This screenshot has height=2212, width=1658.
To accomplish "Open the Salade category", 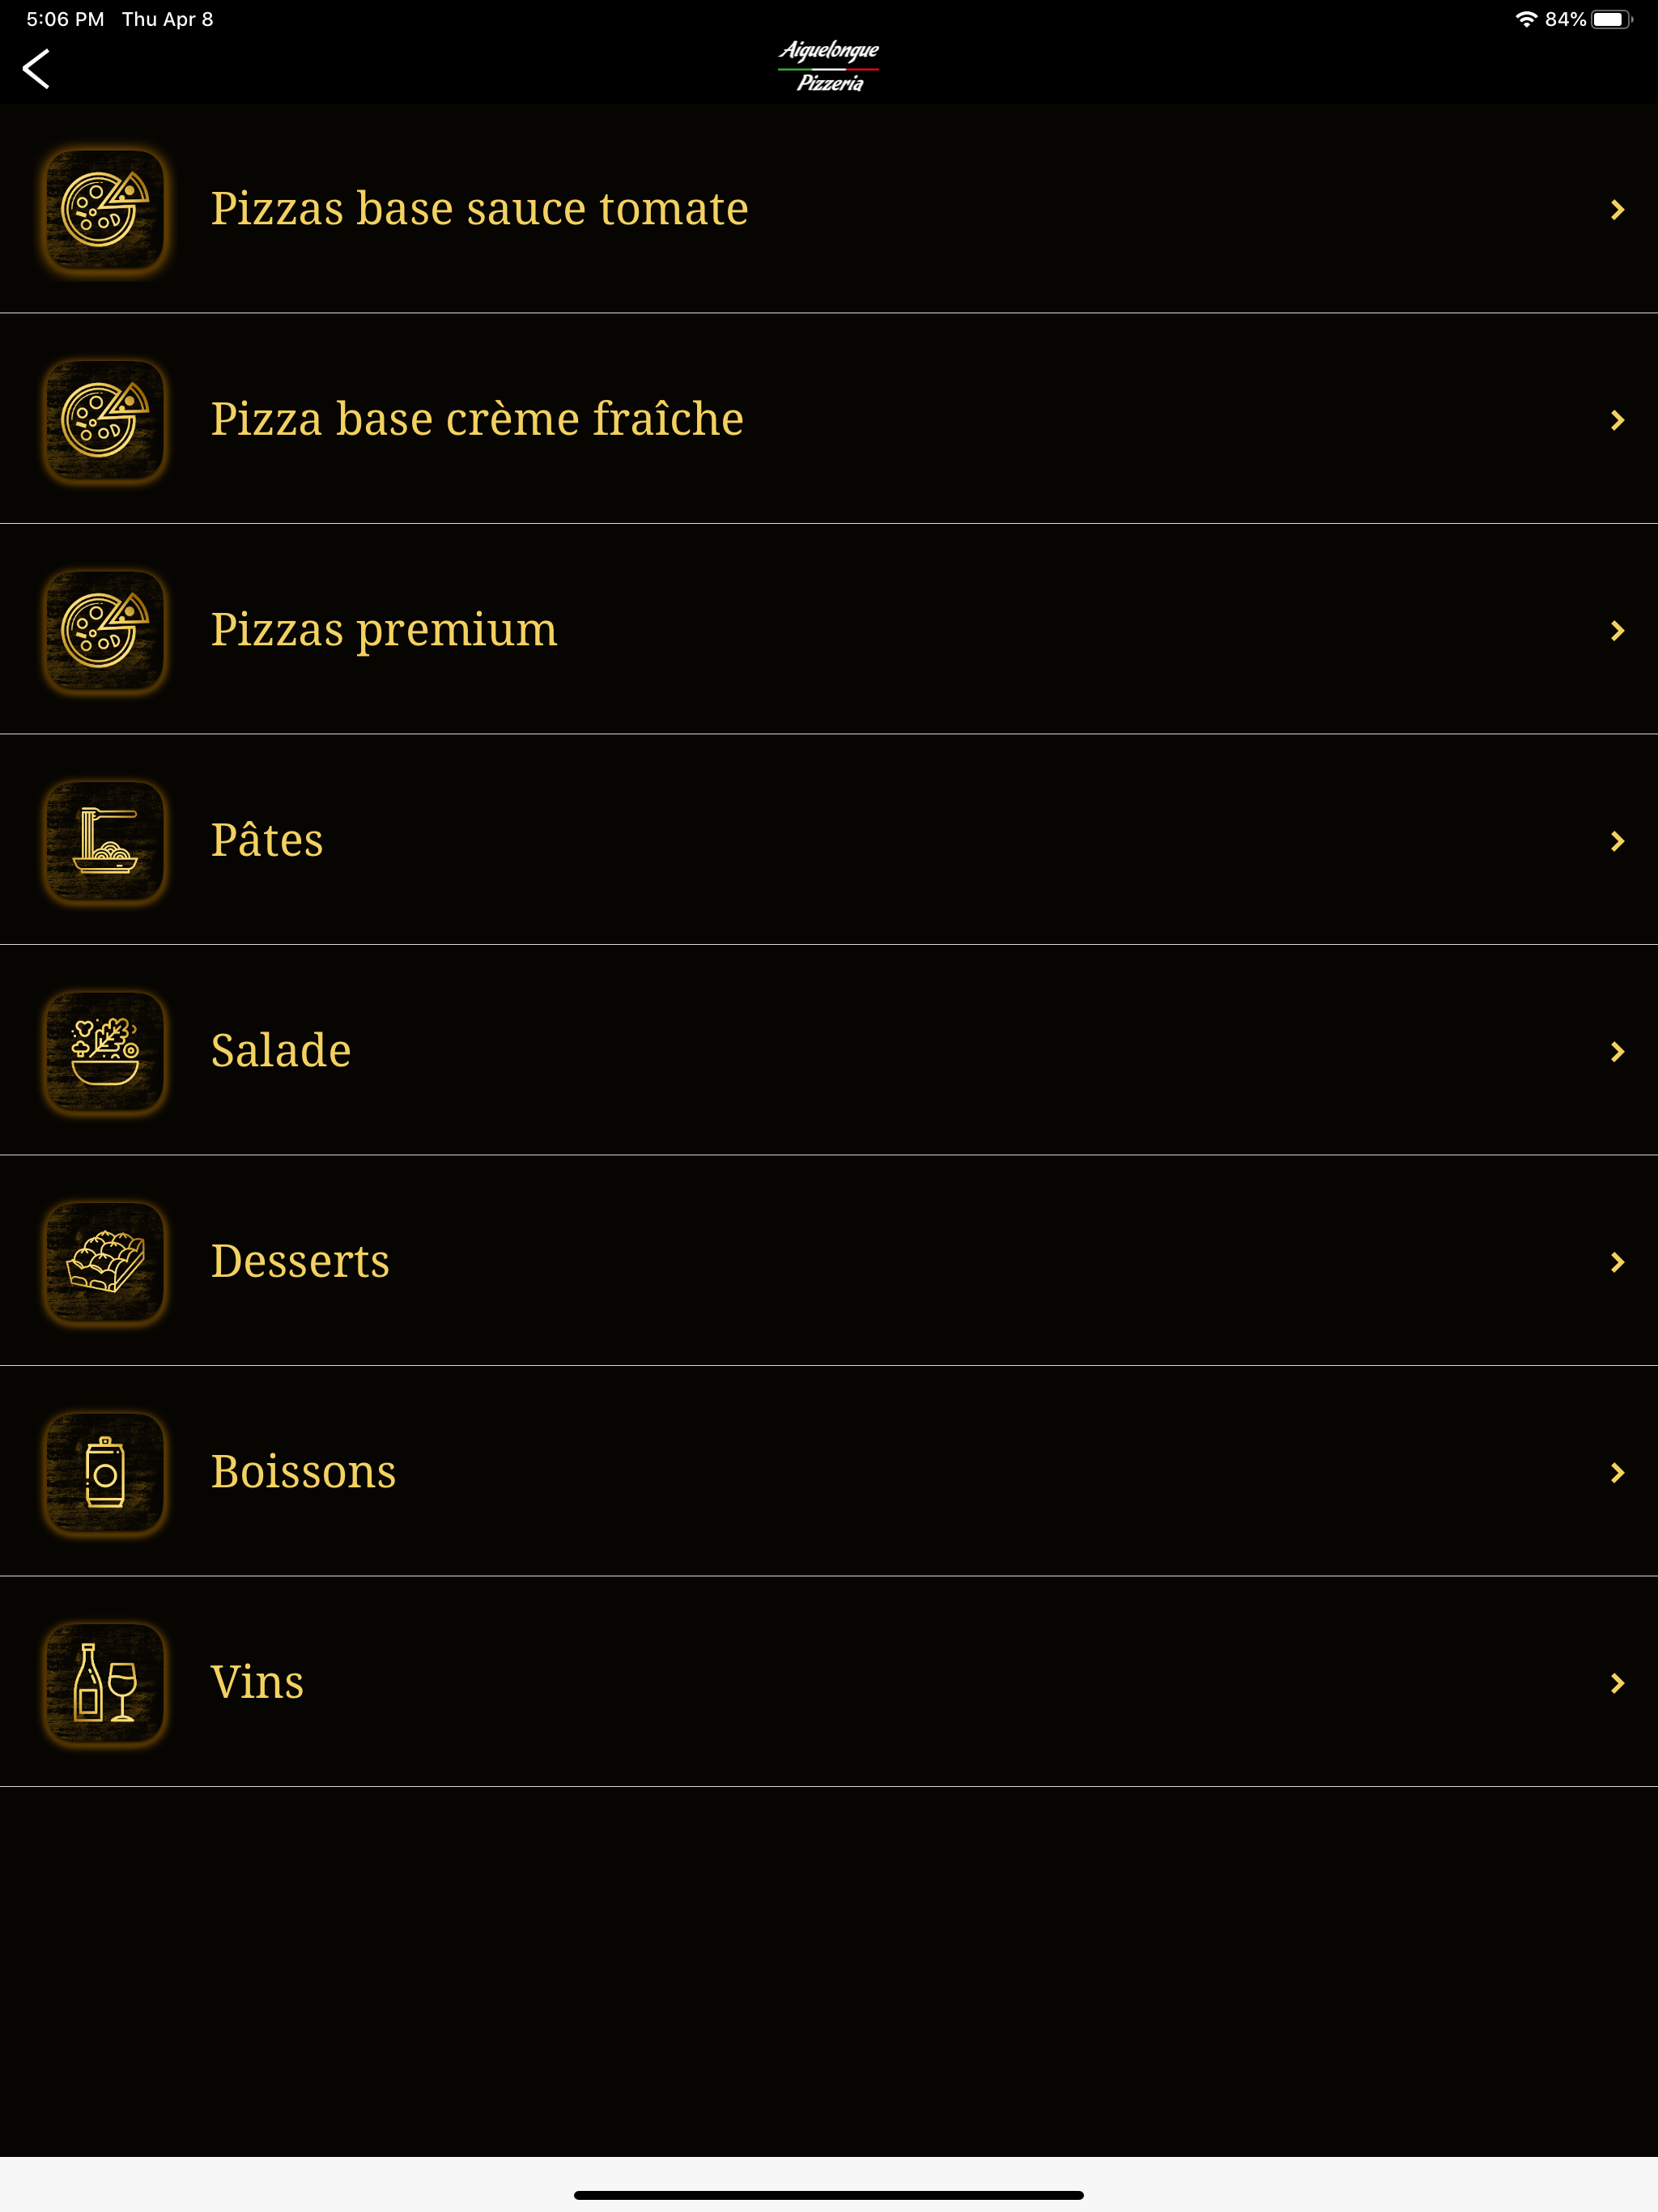I will coord(829,1051).
